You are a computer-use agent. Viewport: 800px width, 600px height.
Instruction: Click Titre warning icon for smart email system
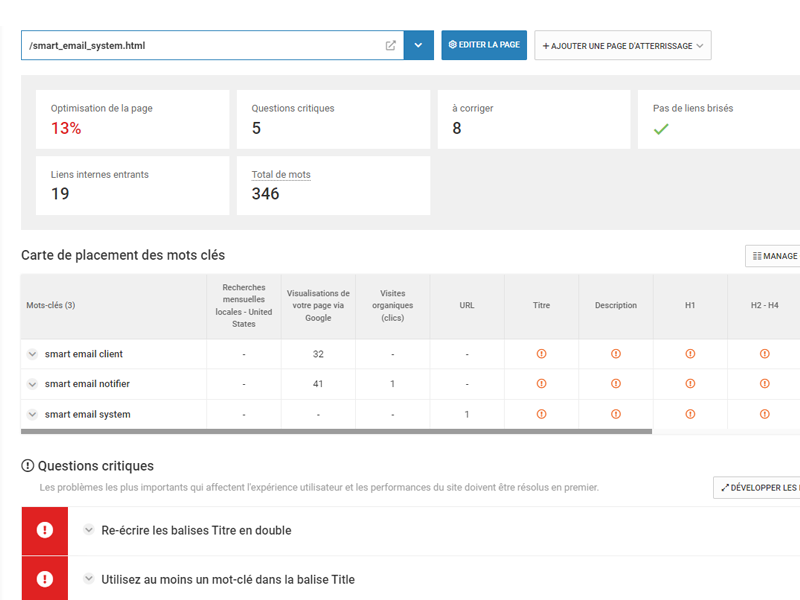(x=542, y=414)
